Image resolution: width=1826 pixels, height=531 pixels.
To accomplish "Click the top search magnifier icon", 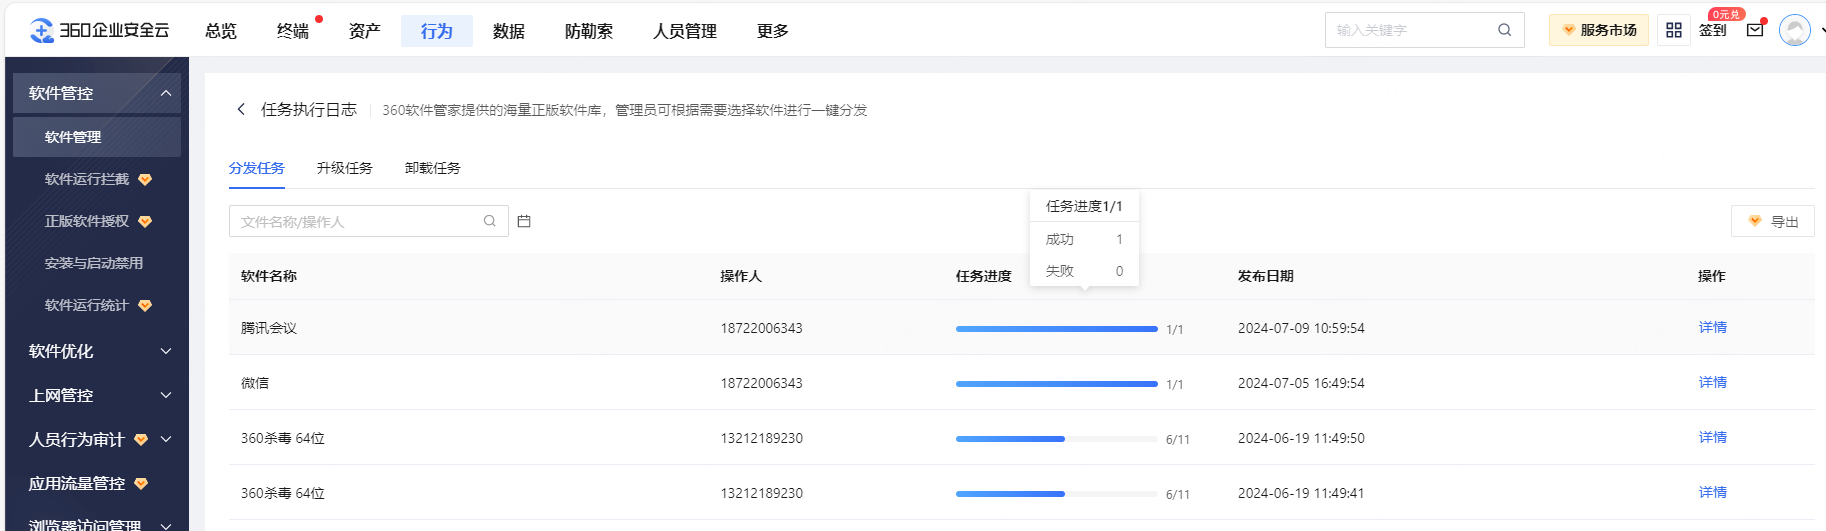I will click(x=1504, y=30).
